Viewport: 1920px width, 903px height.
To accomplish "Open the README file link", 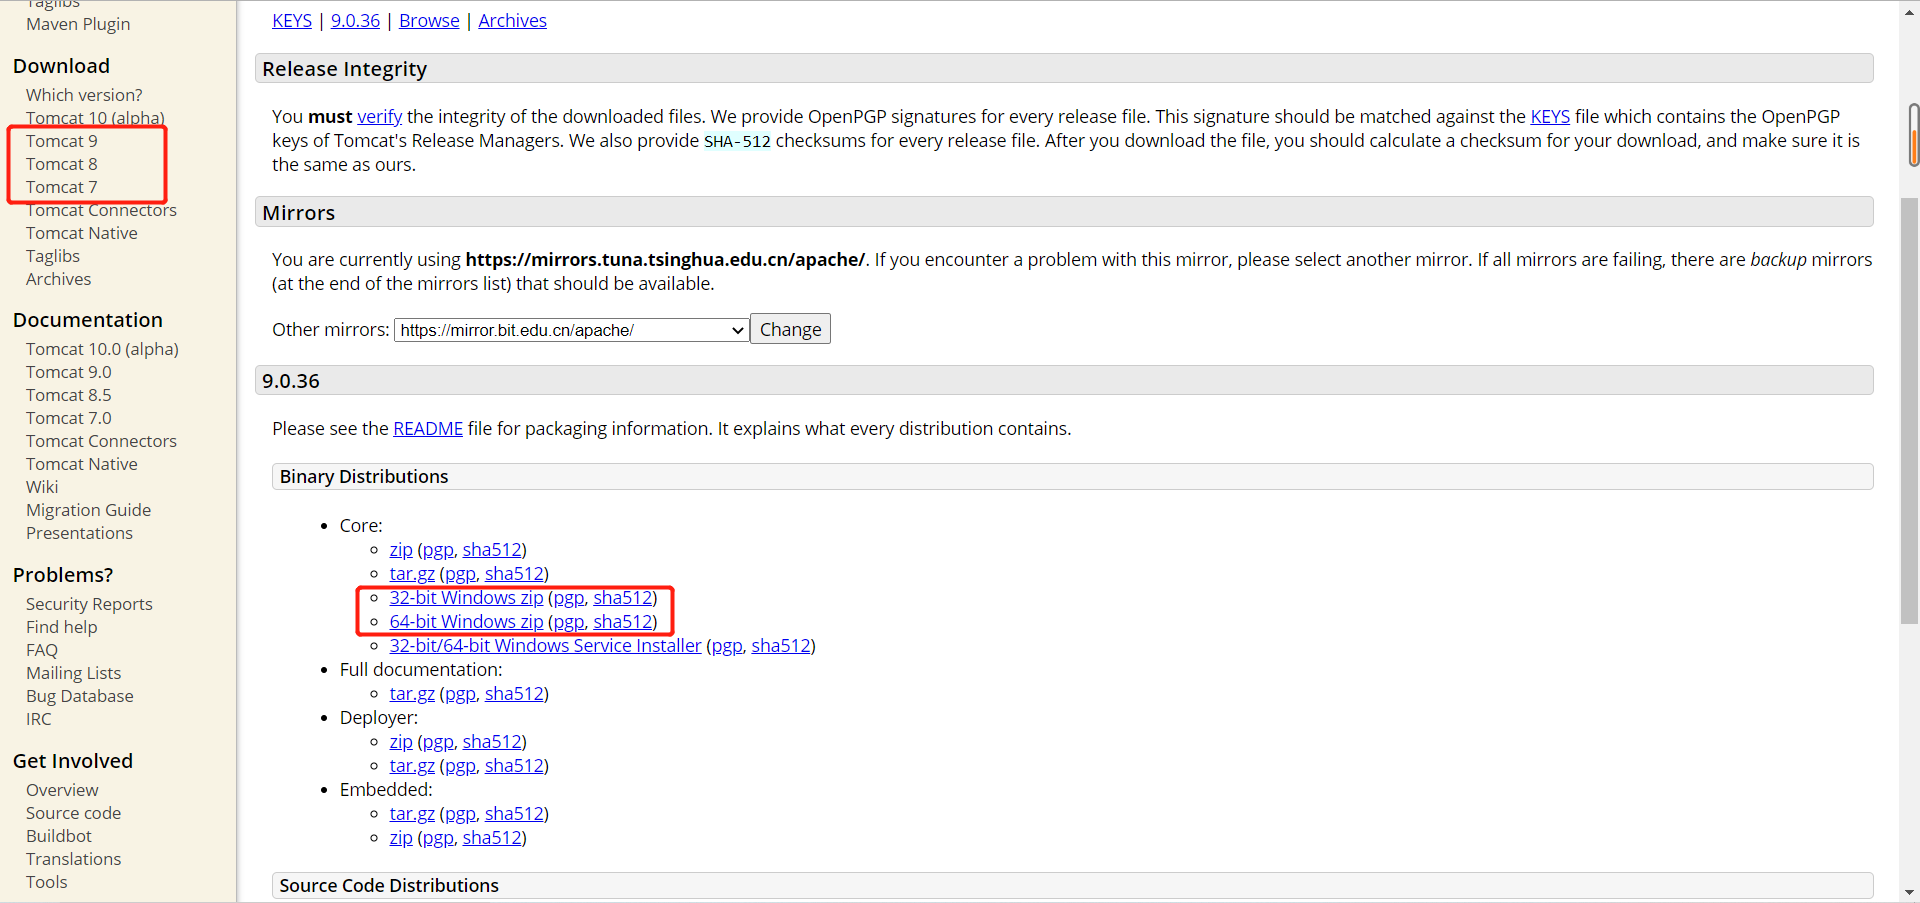I will (x=428, y=429).
